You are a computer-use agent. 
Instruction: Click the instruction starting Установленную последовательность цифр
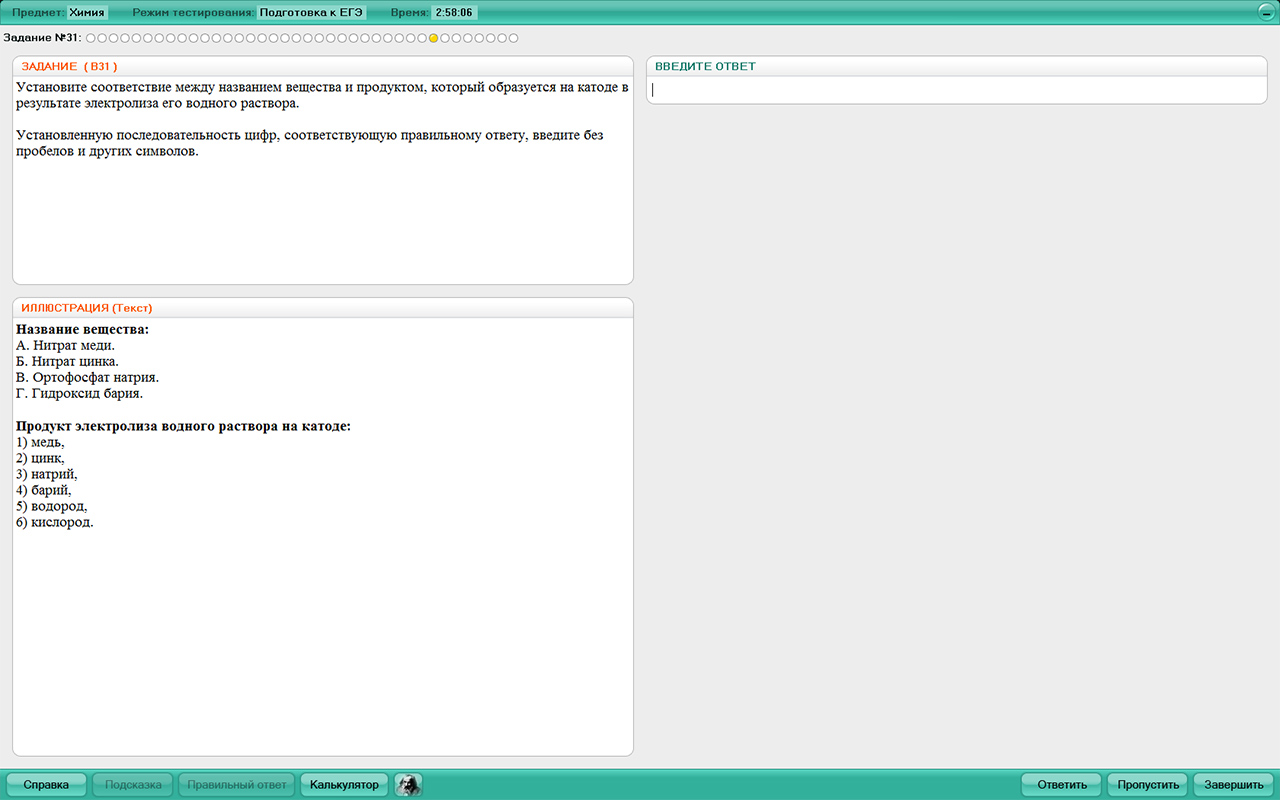coord(310,143)
